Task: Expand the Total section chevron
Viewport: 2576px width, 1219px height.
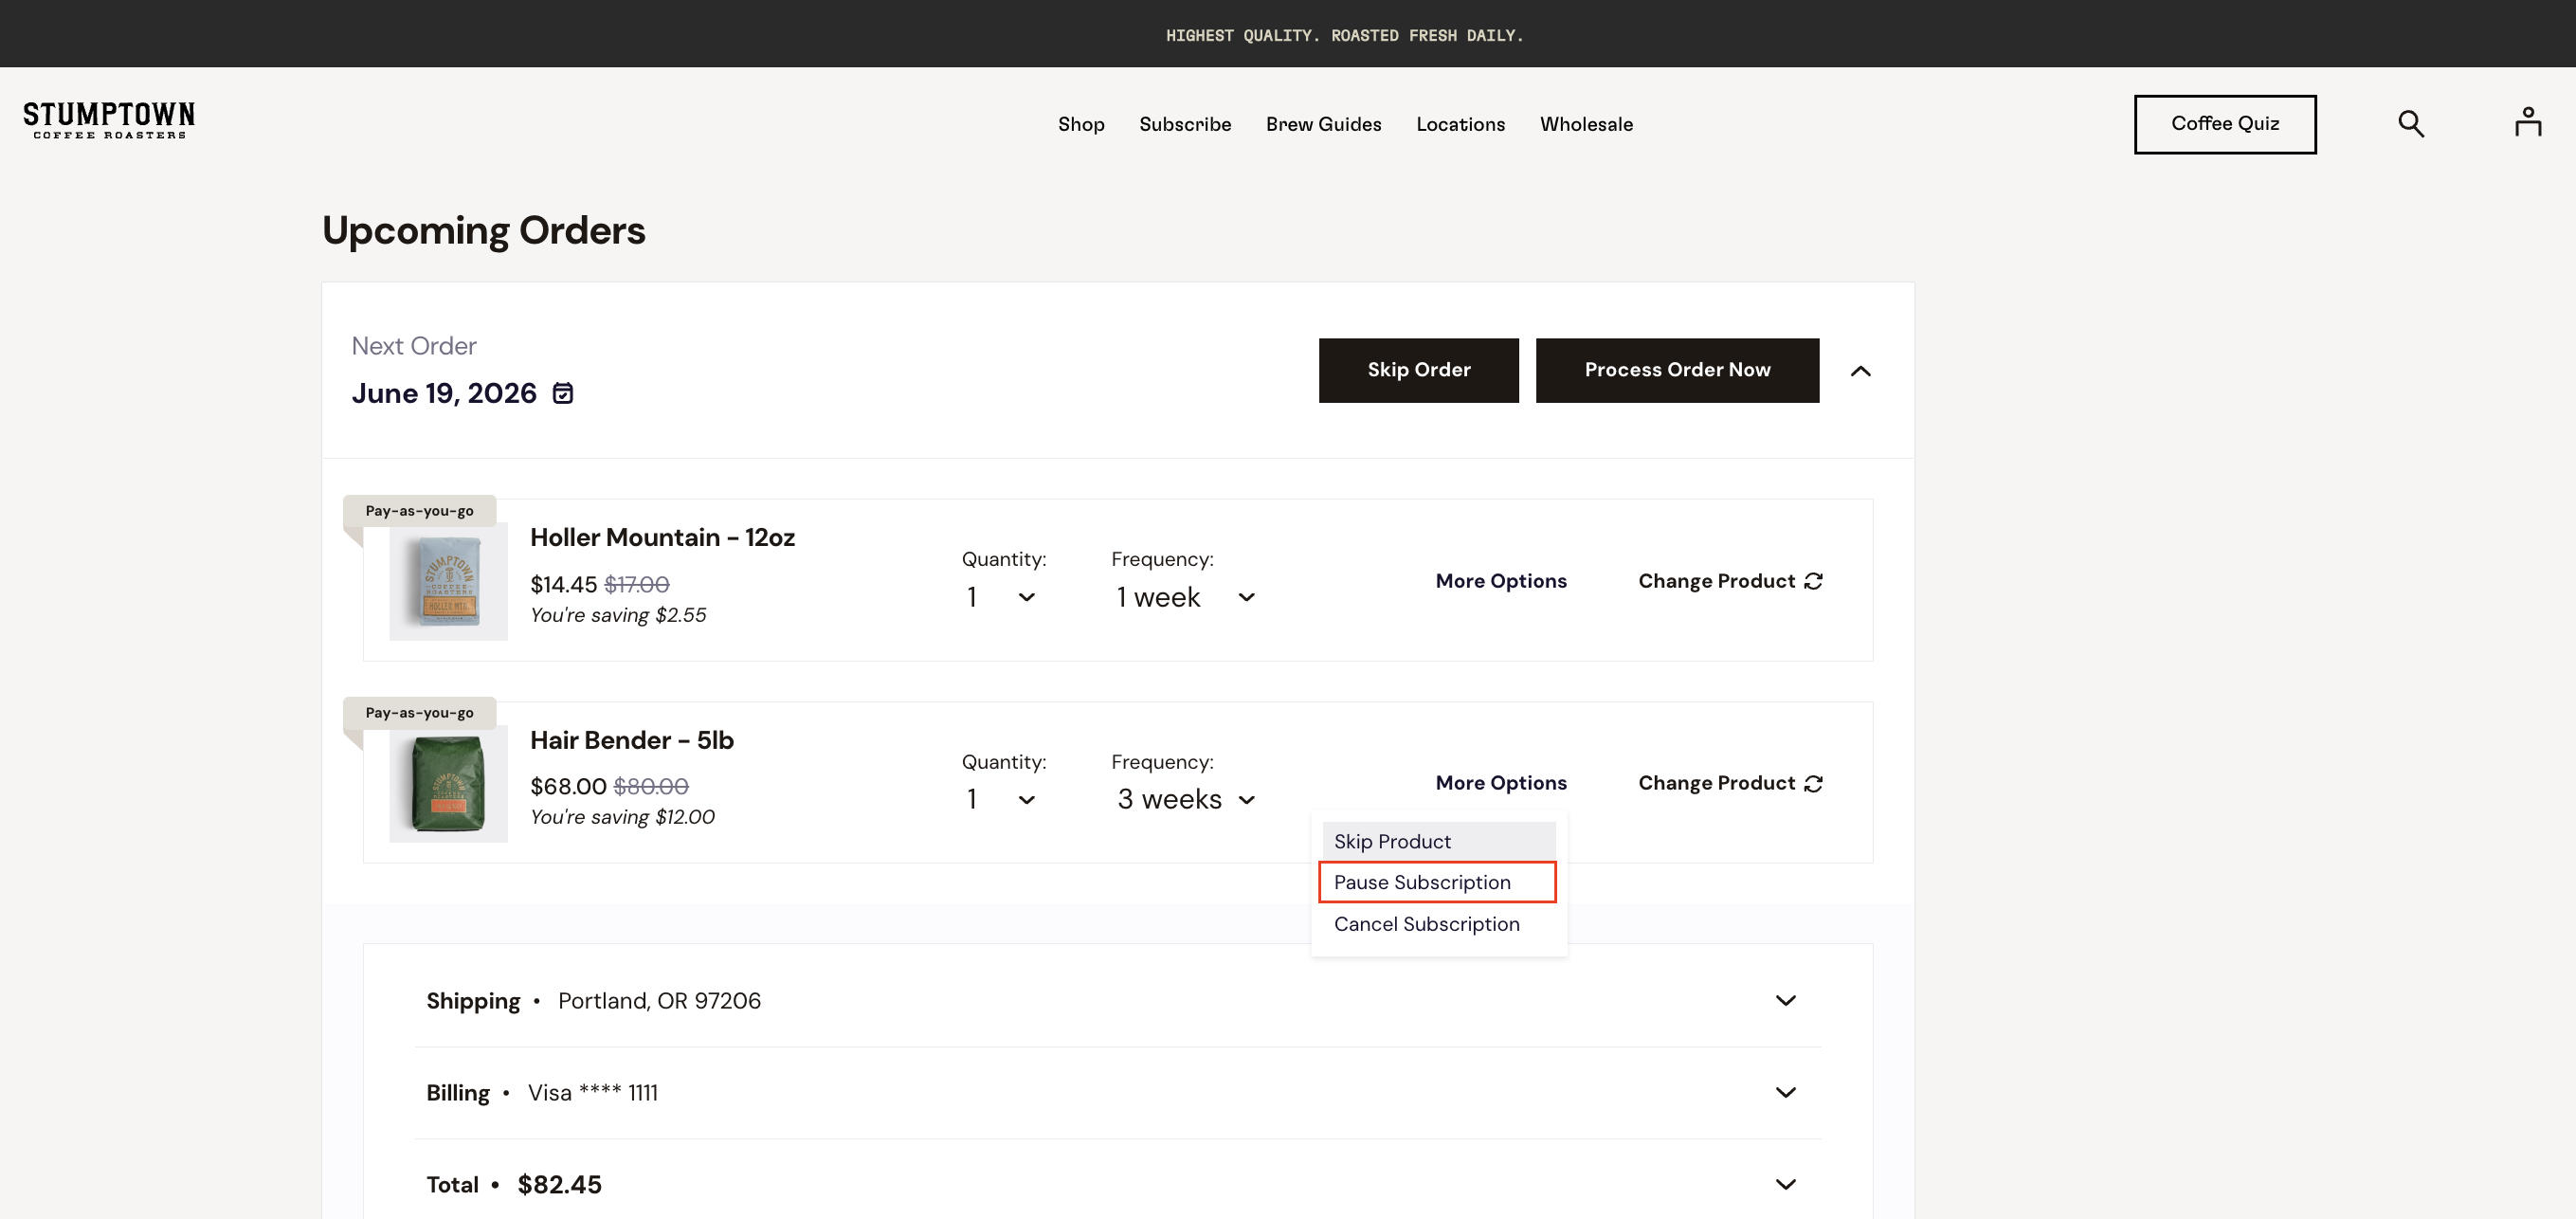Action: (x=1785, y=1184)
